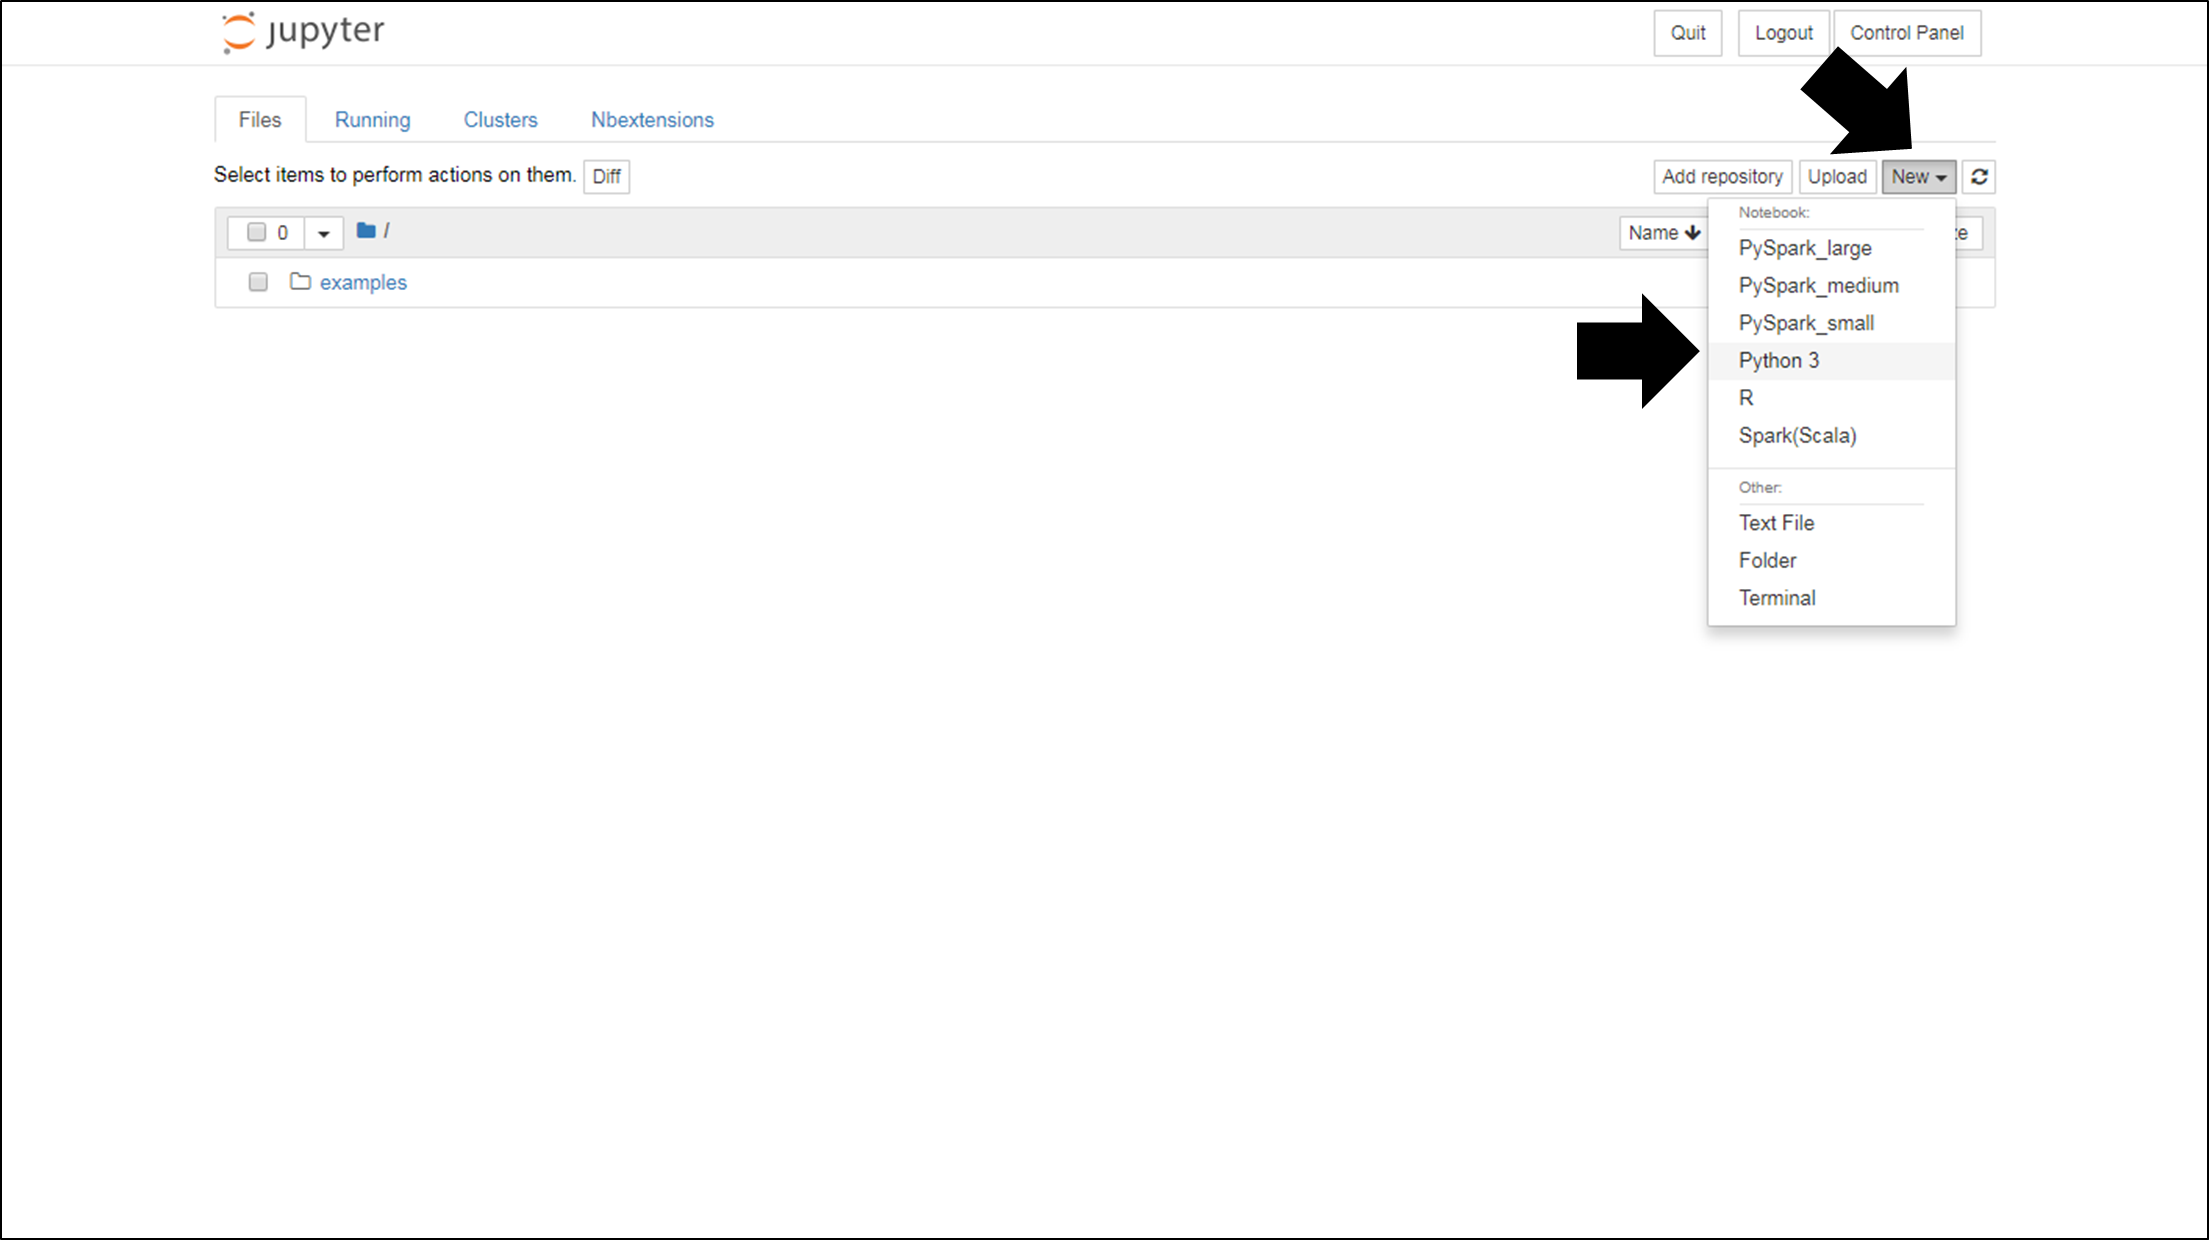Click the Quit button
Image resolution: width=2209 pixels, height=1240 pixels.
coord(1688,33)
